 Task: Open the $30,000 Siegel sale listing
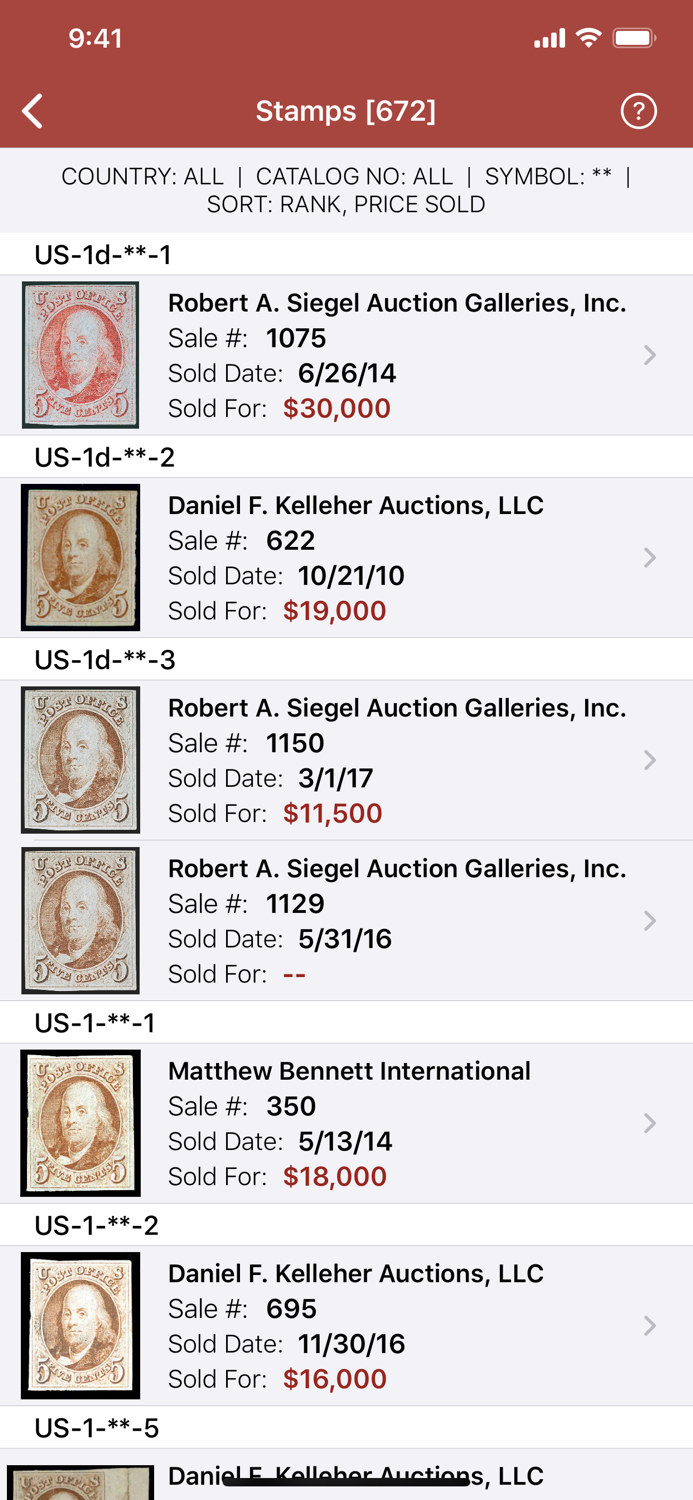[x=400, y=355]
